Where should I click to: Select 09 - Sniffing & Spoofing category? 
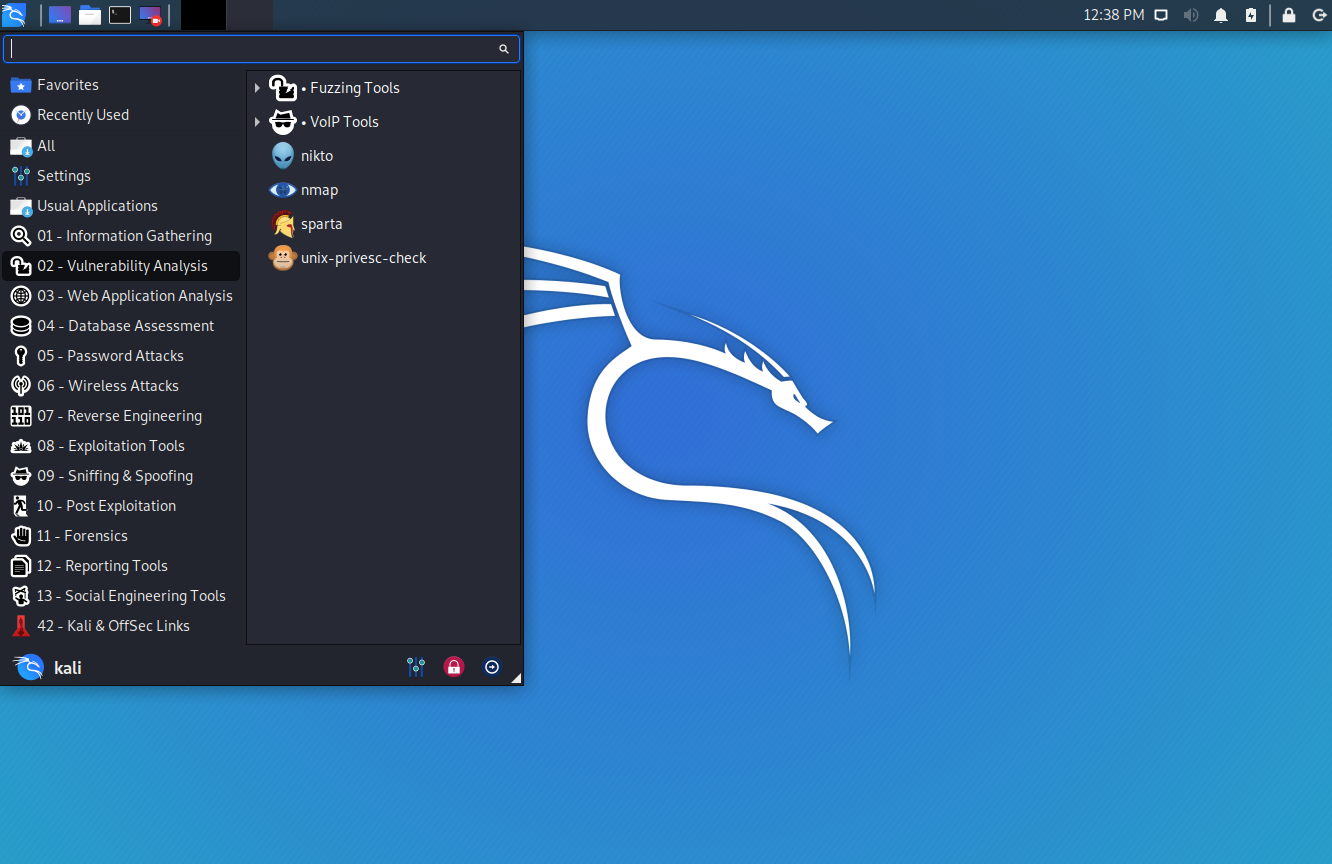point(121,475)
